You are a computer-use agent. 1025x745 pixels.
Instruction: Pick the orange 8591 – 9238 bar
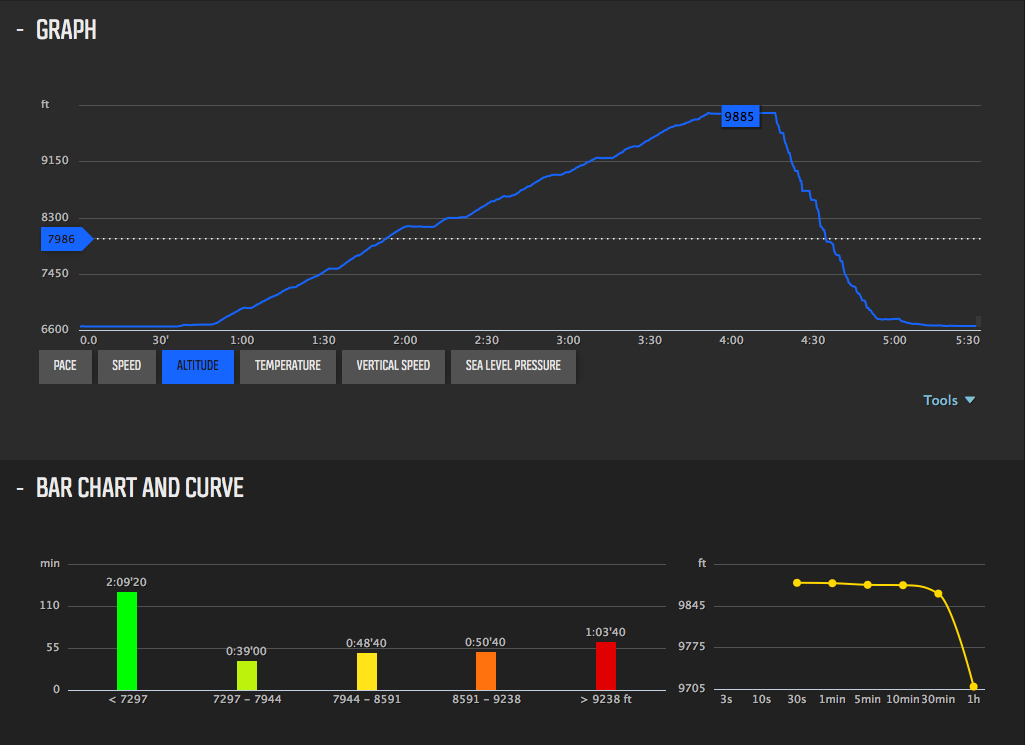(486, 670)
